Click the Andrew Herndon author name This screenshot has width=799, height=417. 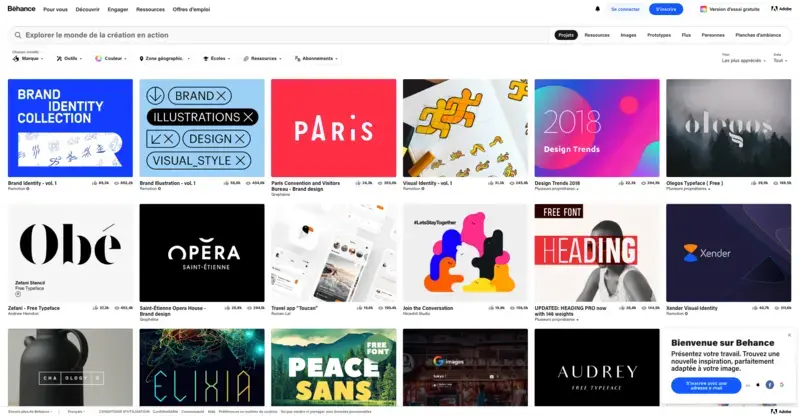[23, 314]
